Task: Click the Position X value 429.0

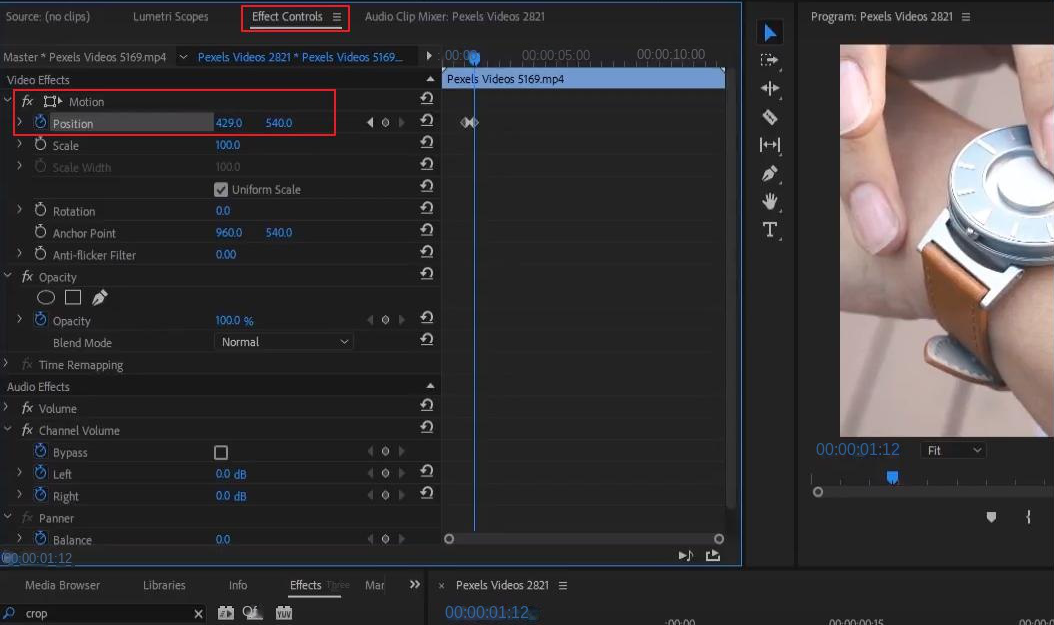Action: pyautogui.click(x=229, y=123)
